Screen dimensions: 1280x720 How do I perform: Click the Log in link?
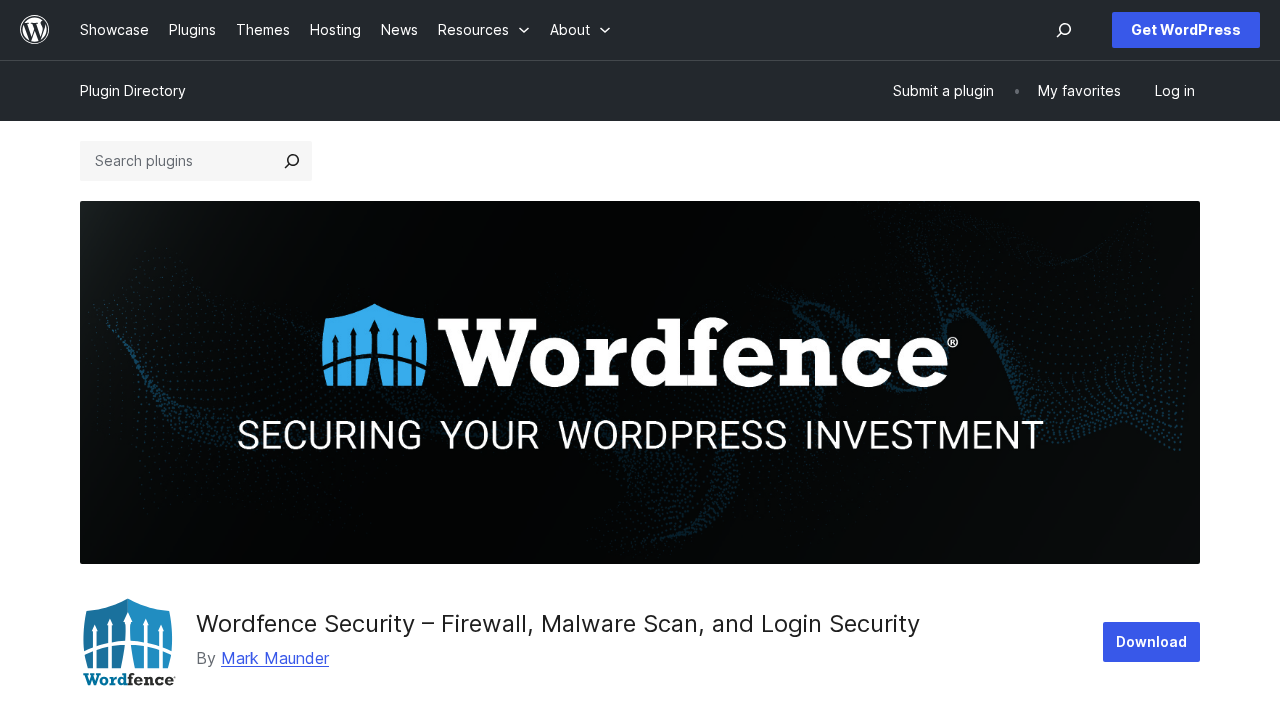[x=1174, y=91]
